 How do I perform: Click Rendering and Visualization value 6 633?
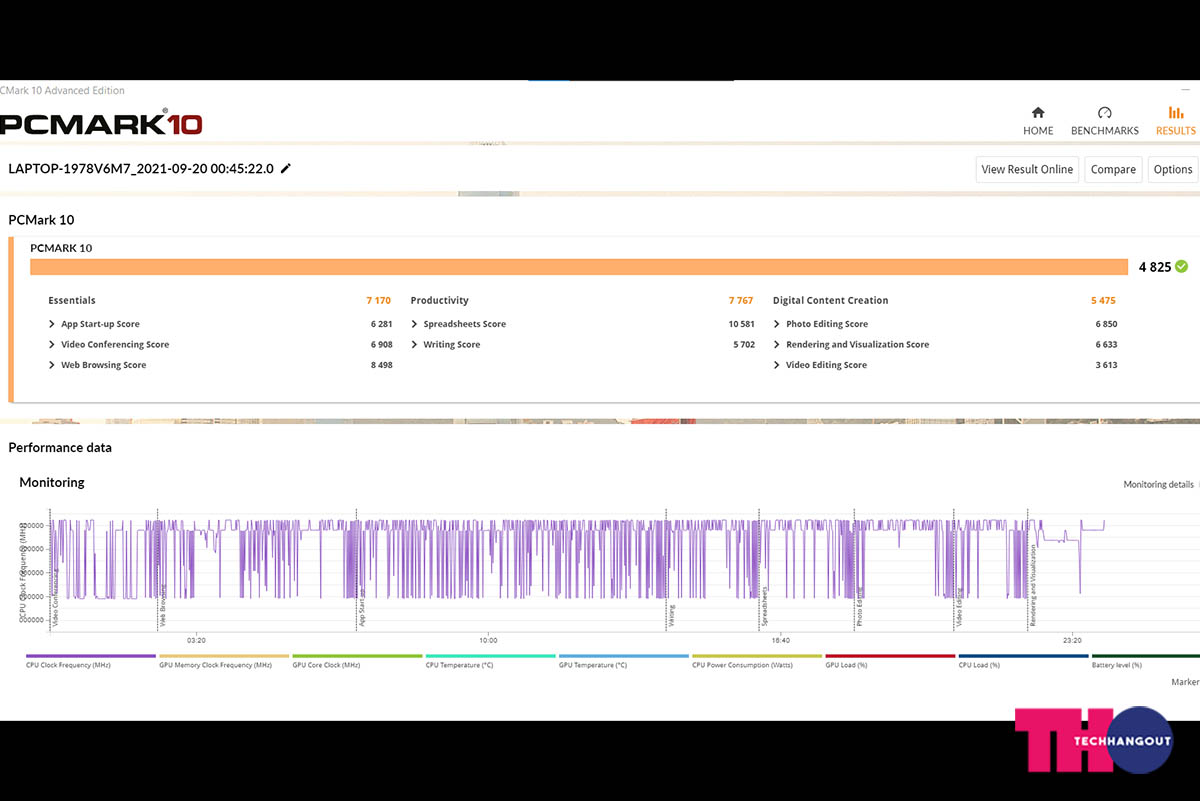(x=1106, y=344)
